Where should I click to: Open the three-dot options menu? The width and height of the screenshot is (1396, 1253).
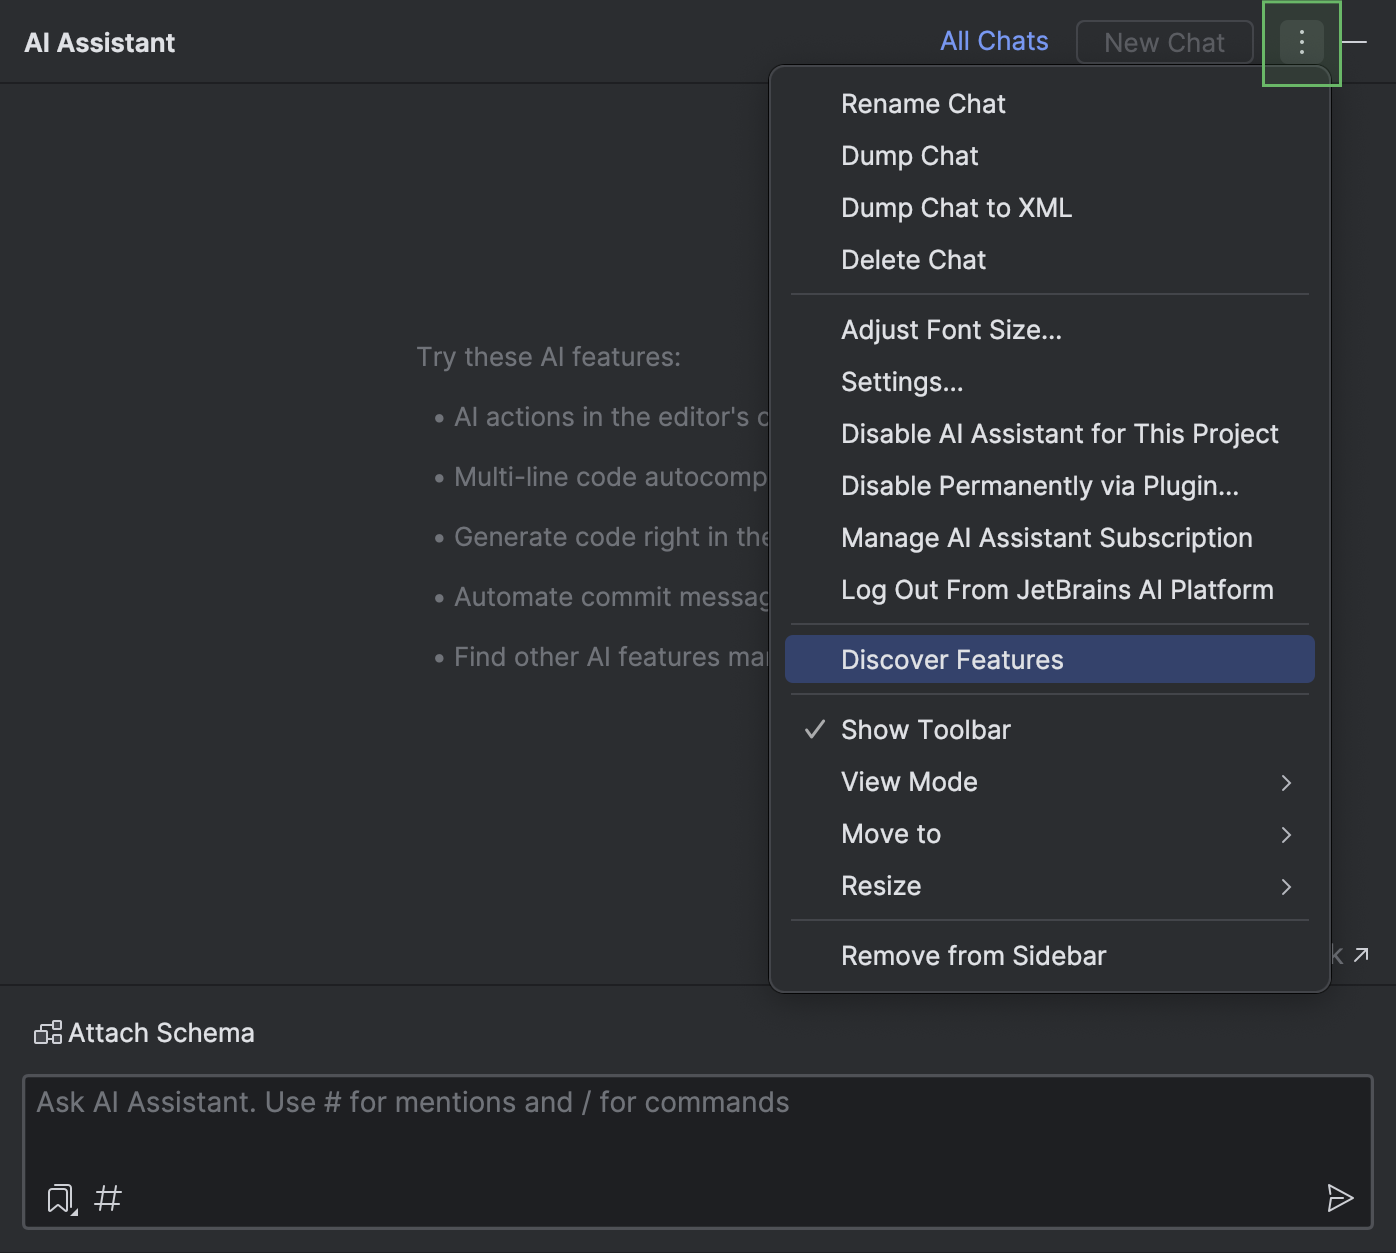[x=1301, y=42]
